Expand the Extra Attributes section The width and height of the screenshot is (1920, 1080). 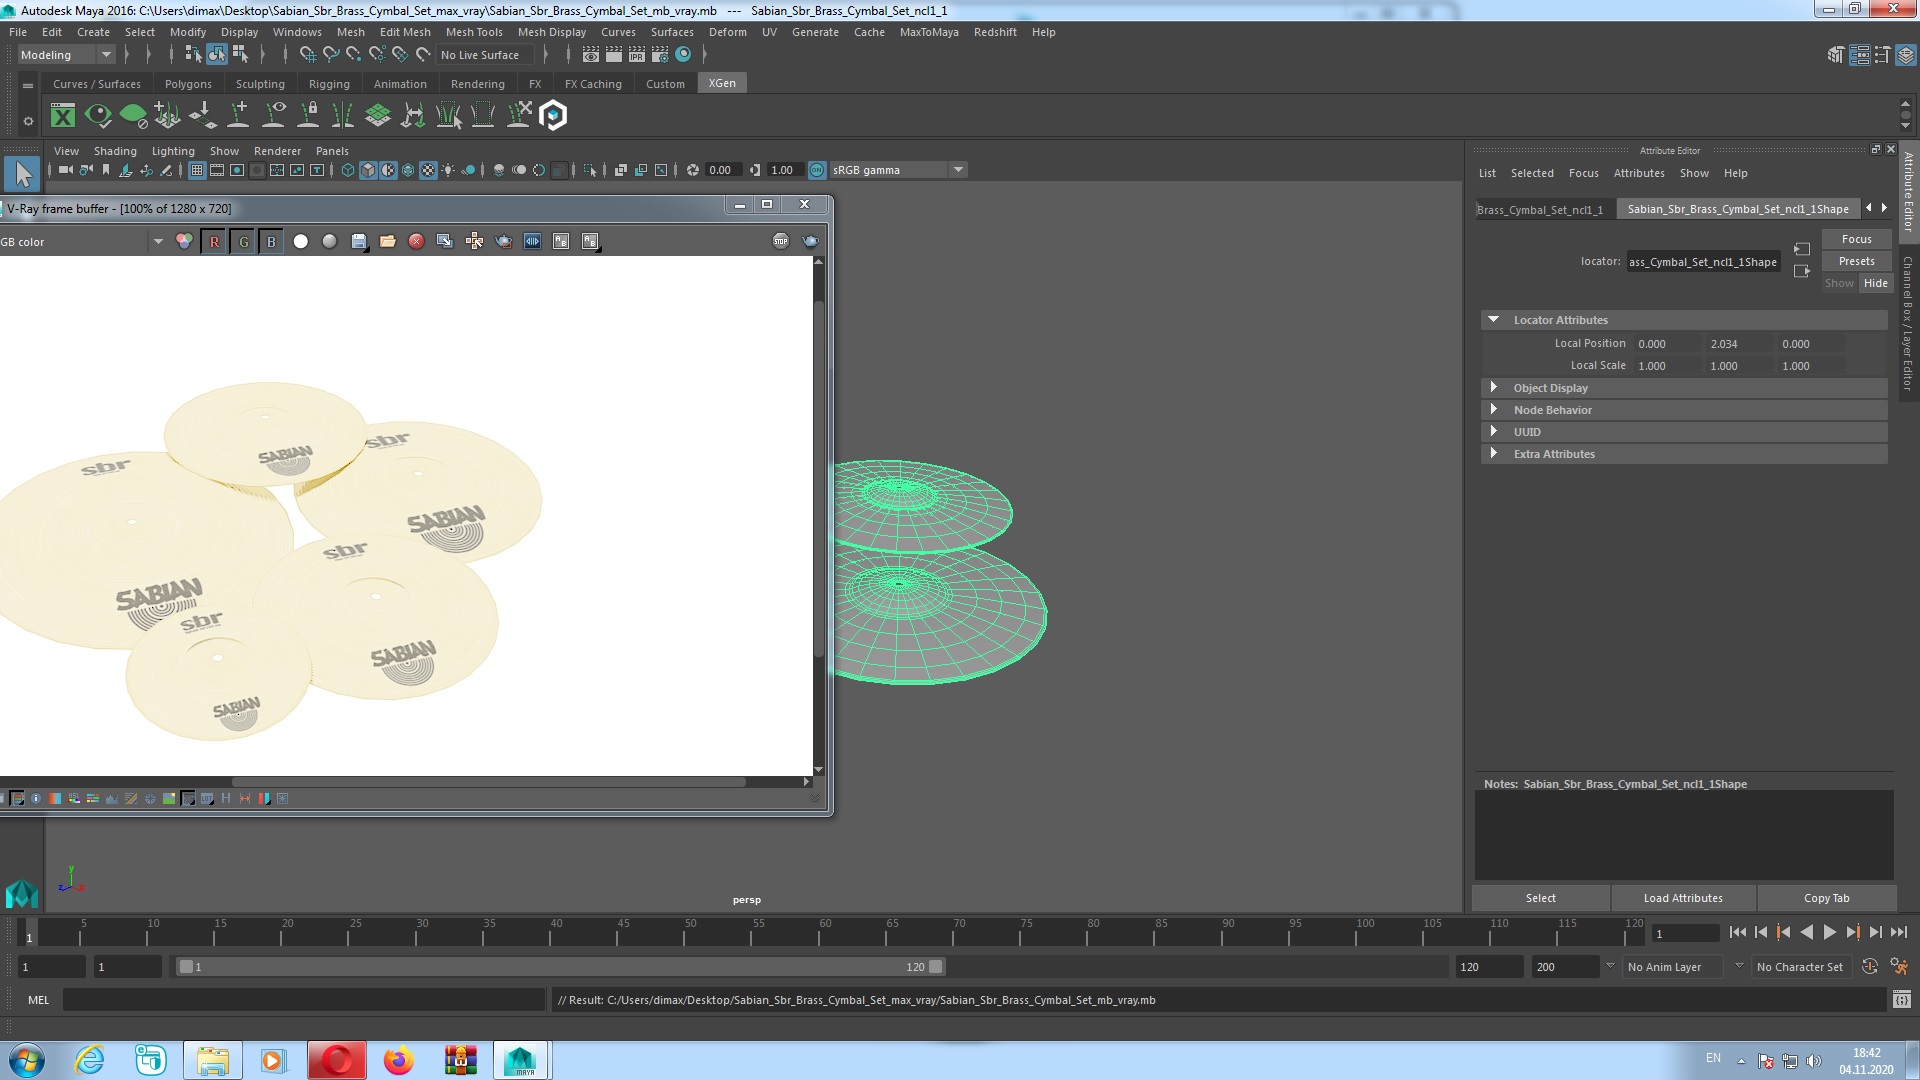tap(1685, 454)
